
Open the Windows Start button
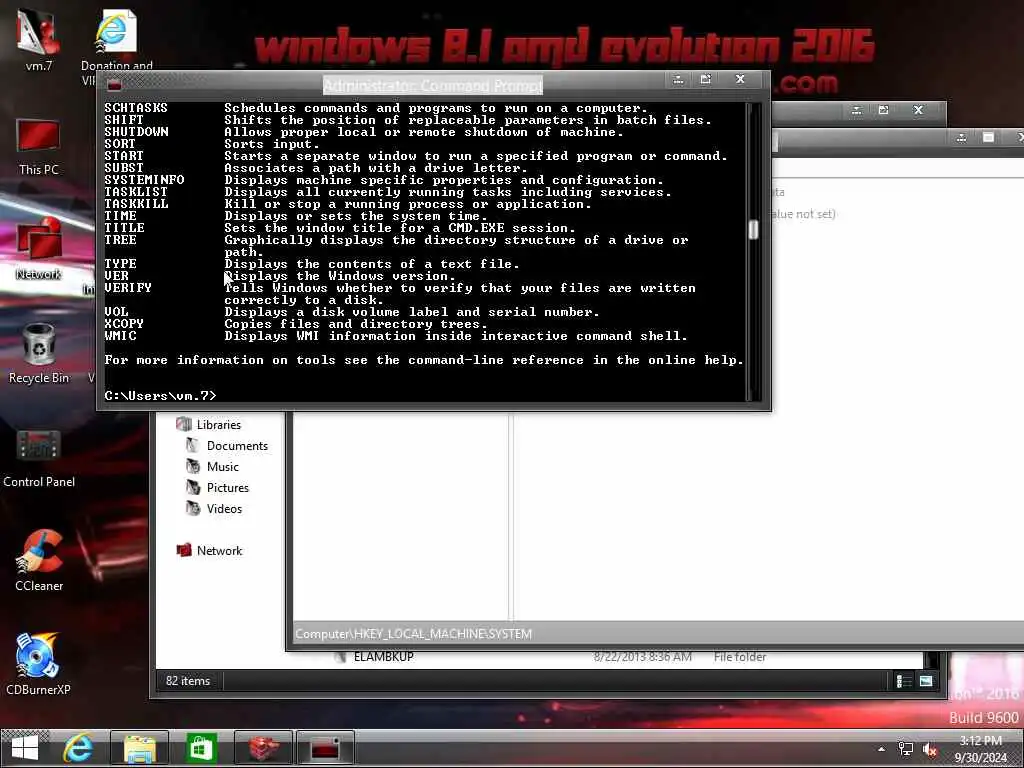coord(25,748)
